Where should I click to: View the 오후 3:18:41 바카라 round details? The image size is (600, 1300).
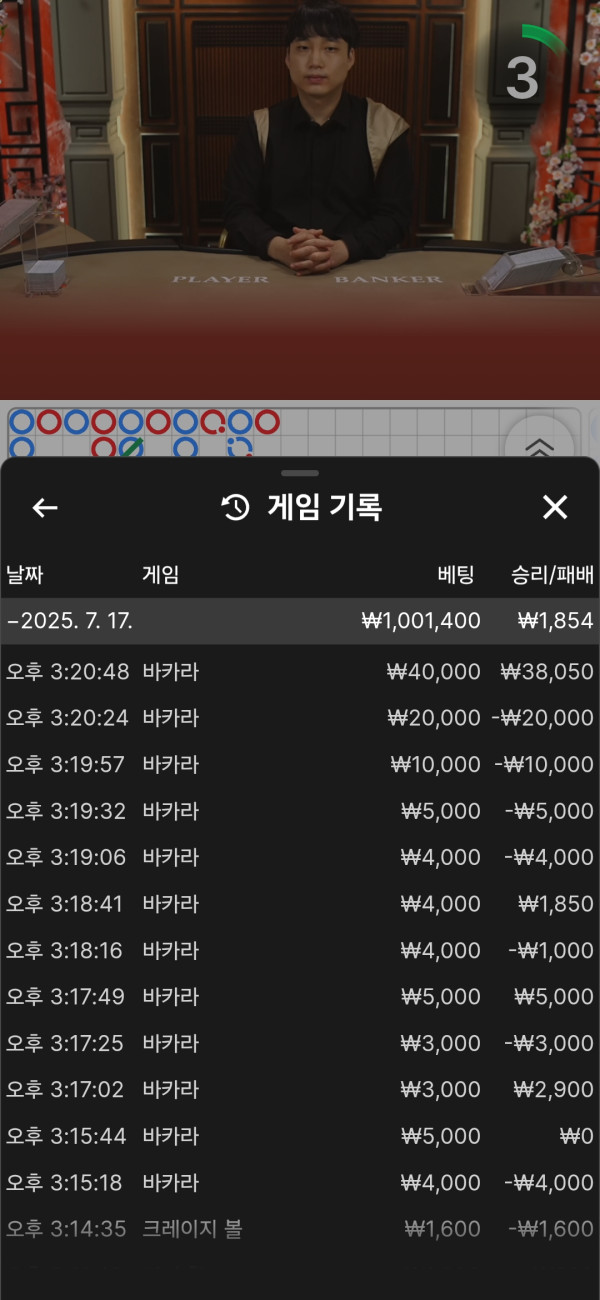coord(300,904)
